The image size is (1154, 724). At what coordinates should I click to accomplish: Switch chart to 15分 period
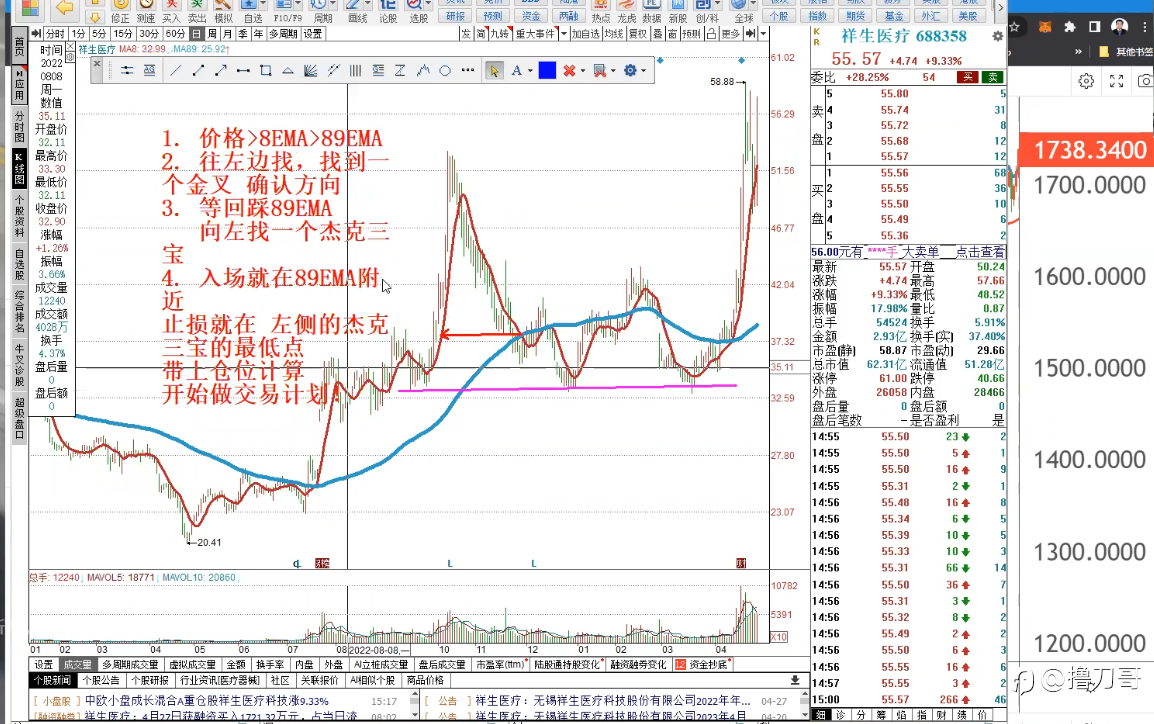coord(123,34)
